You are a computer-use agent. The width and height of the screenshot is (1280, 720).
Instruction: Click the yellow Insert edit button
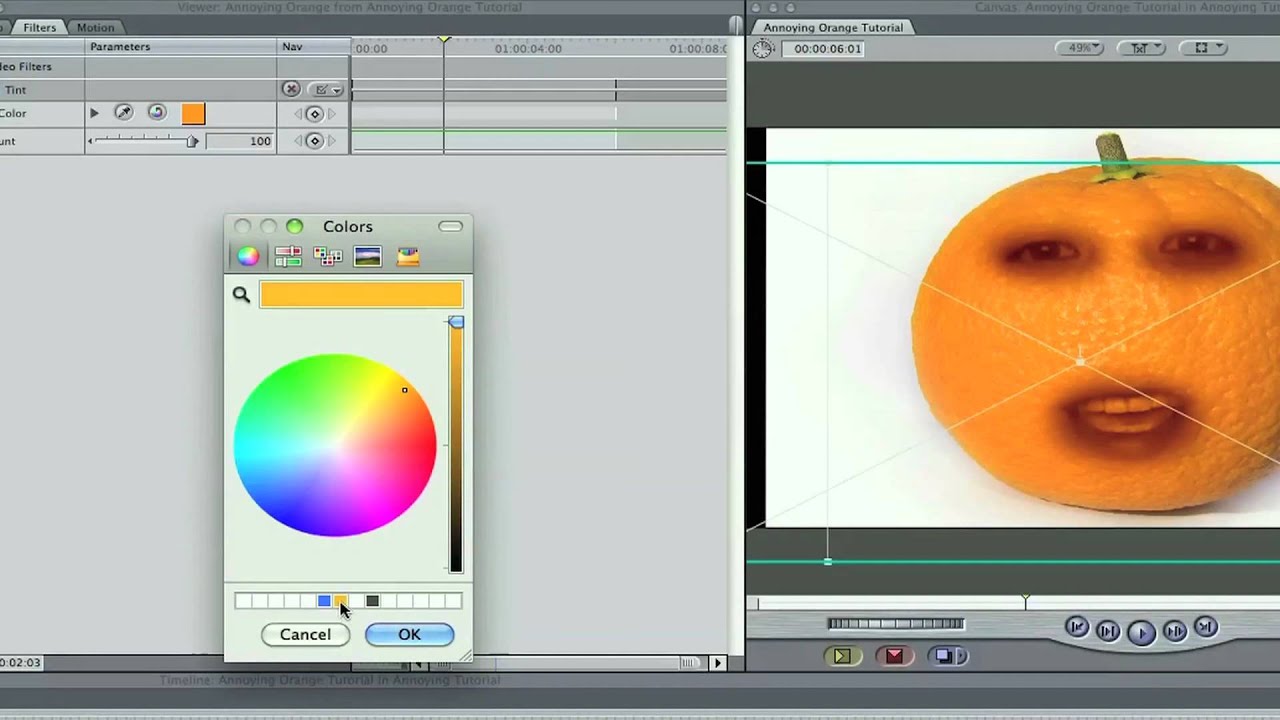pyautogui.click(x=842, y=656)
